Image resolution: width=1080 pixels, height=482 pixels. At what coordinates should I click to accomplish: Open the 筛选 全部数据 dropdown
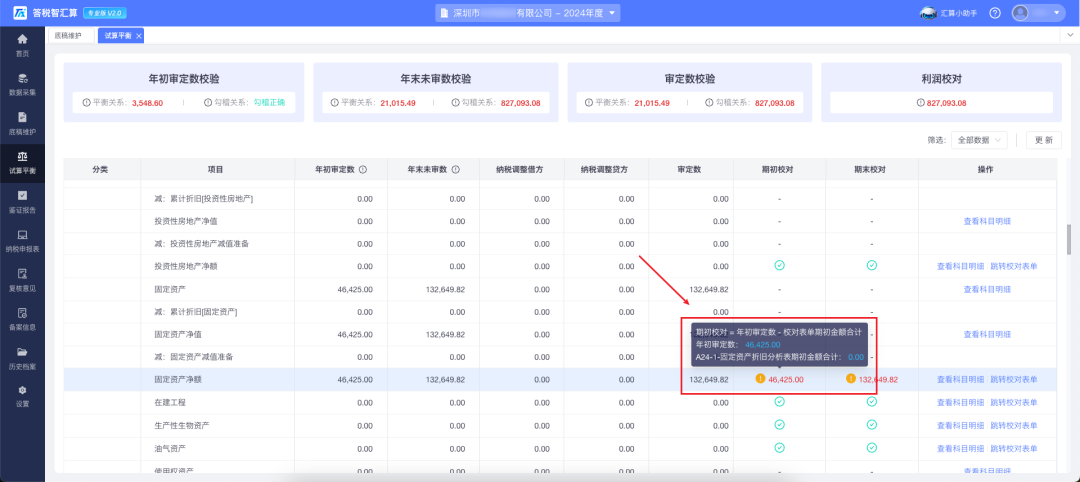point(979,140)
